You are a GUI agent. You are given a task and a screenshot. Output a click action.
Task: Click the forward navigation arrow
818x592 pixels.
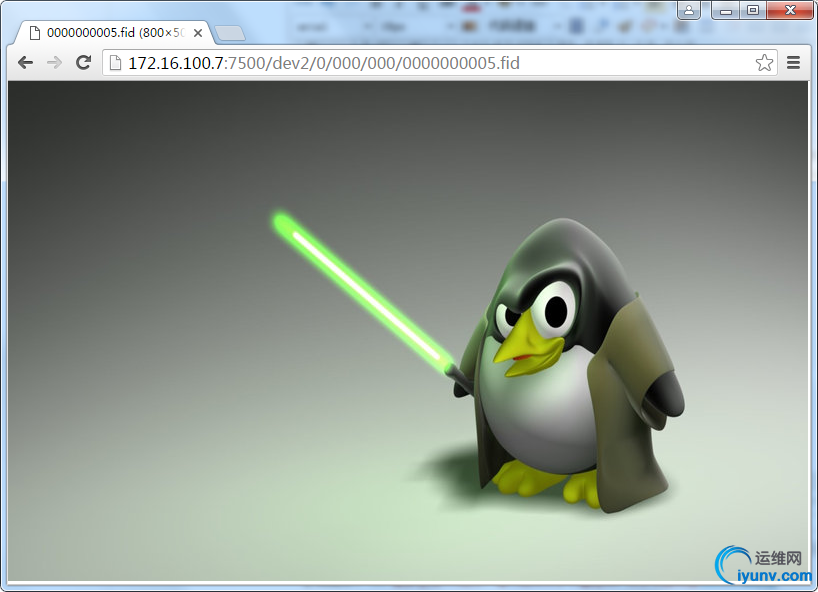tap(54, 63)
